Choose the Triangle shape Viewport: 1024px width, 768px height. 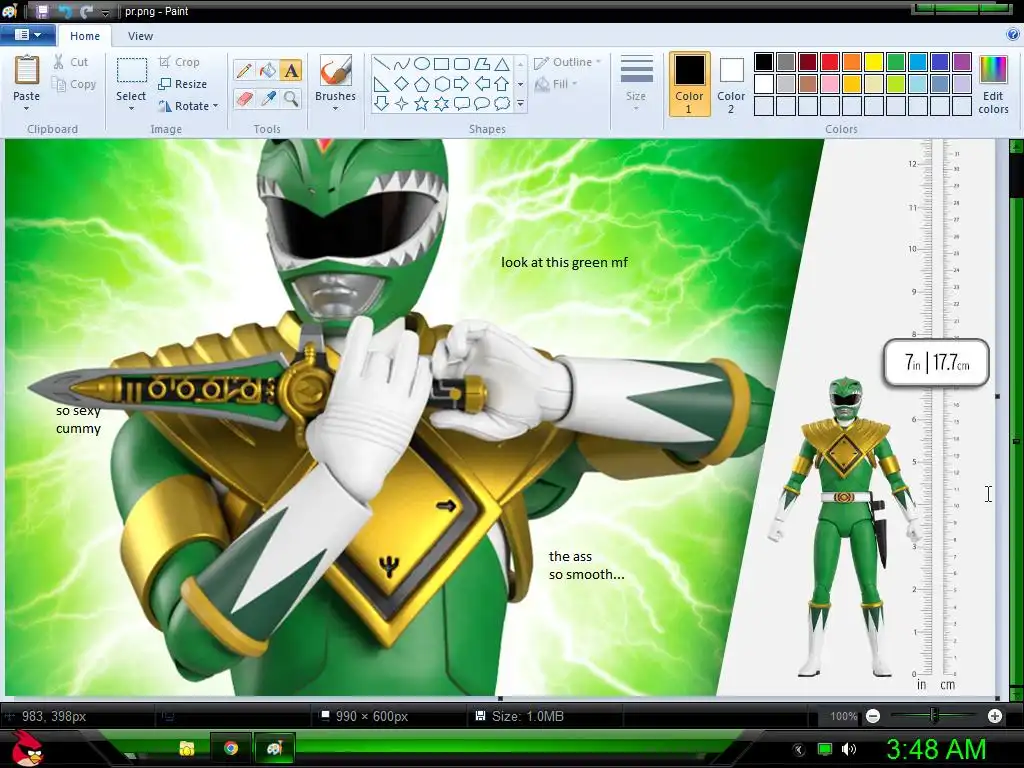[x=502, y=64]
